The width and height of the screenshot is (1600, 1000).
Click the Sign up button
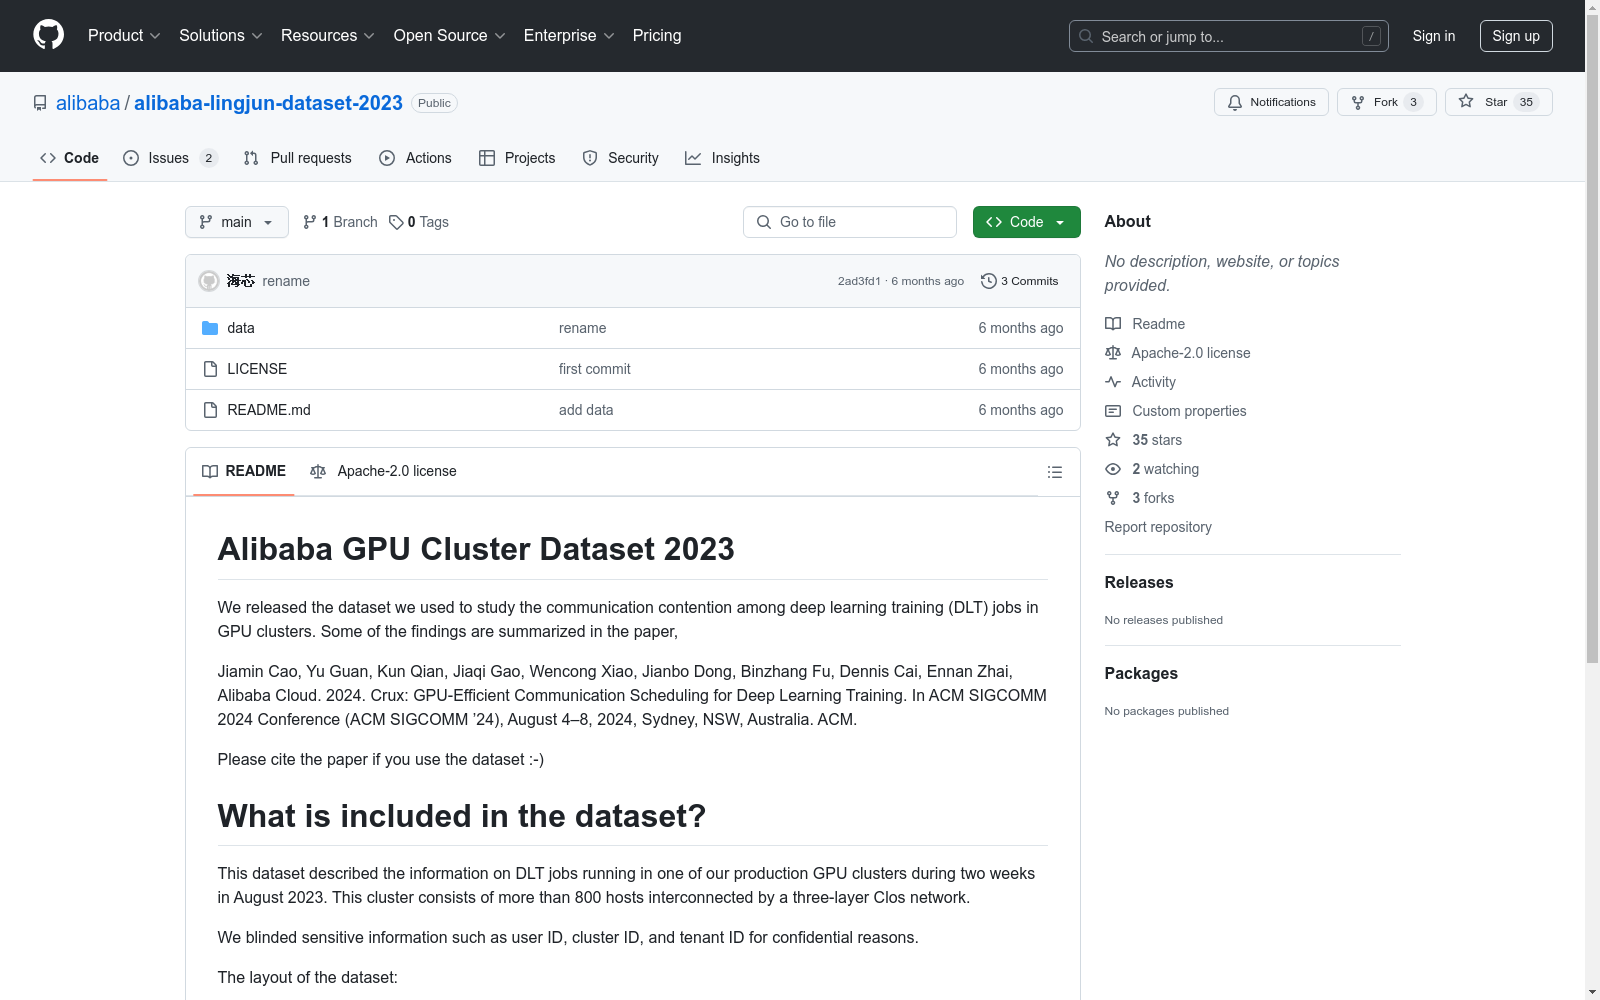pos(1516,35)
